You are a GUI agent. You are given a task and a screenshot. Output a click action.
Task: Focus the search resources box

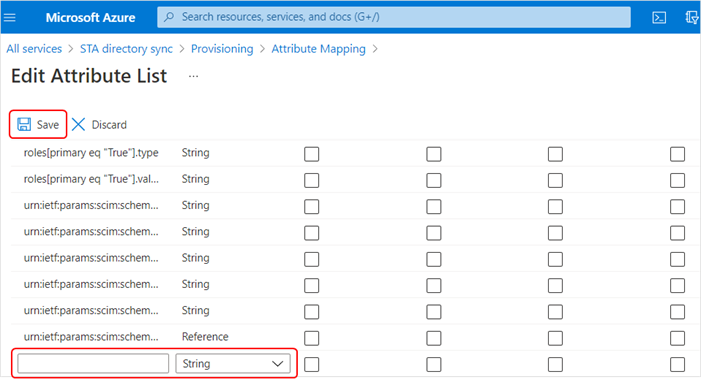[394, 17]
